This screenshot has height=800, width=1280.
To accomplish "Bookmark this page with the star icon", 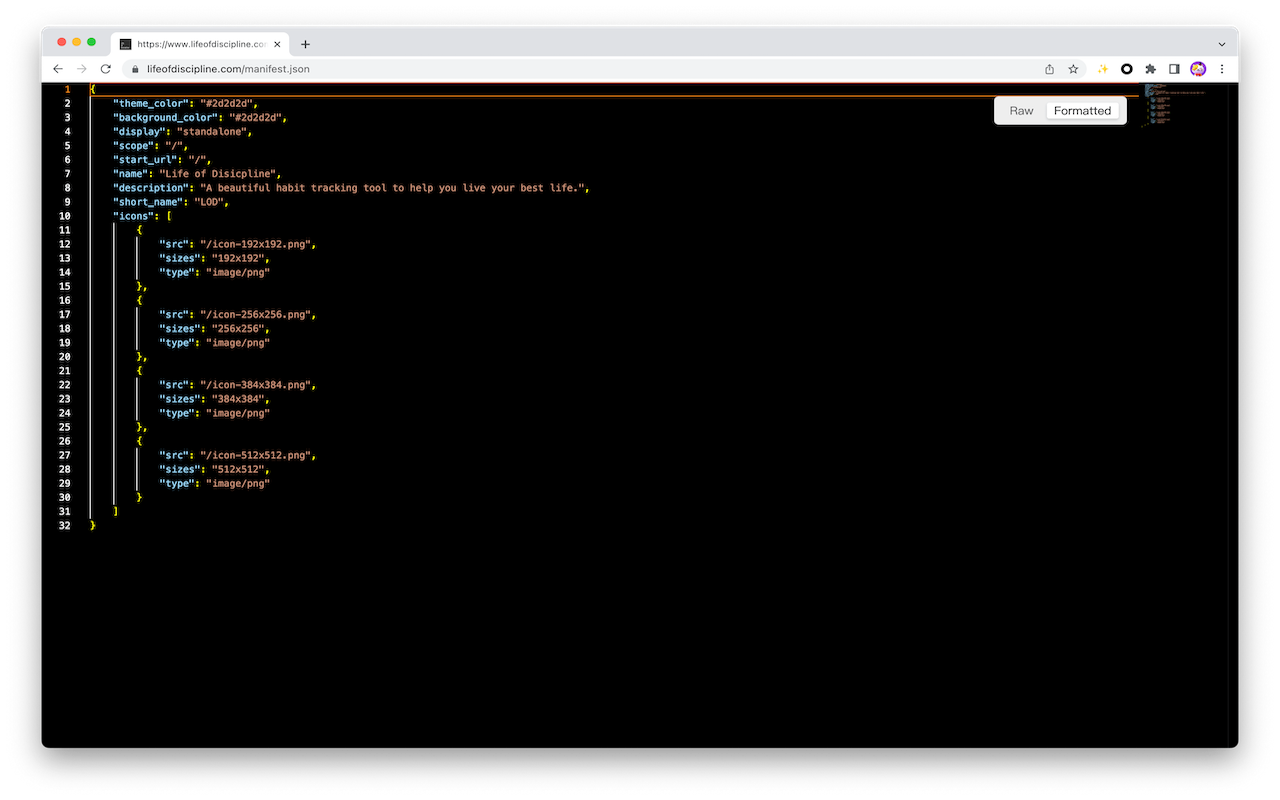I will pyautogui.click(x=1073, y=69).
